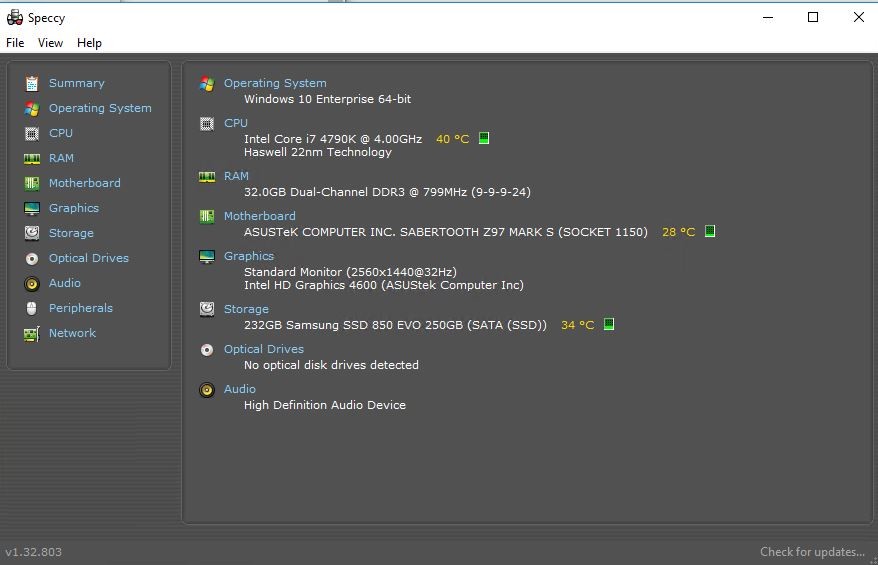Click the 28 °C motherboard temperature value
Screen dimensions: 878x565
click(679, 232)
